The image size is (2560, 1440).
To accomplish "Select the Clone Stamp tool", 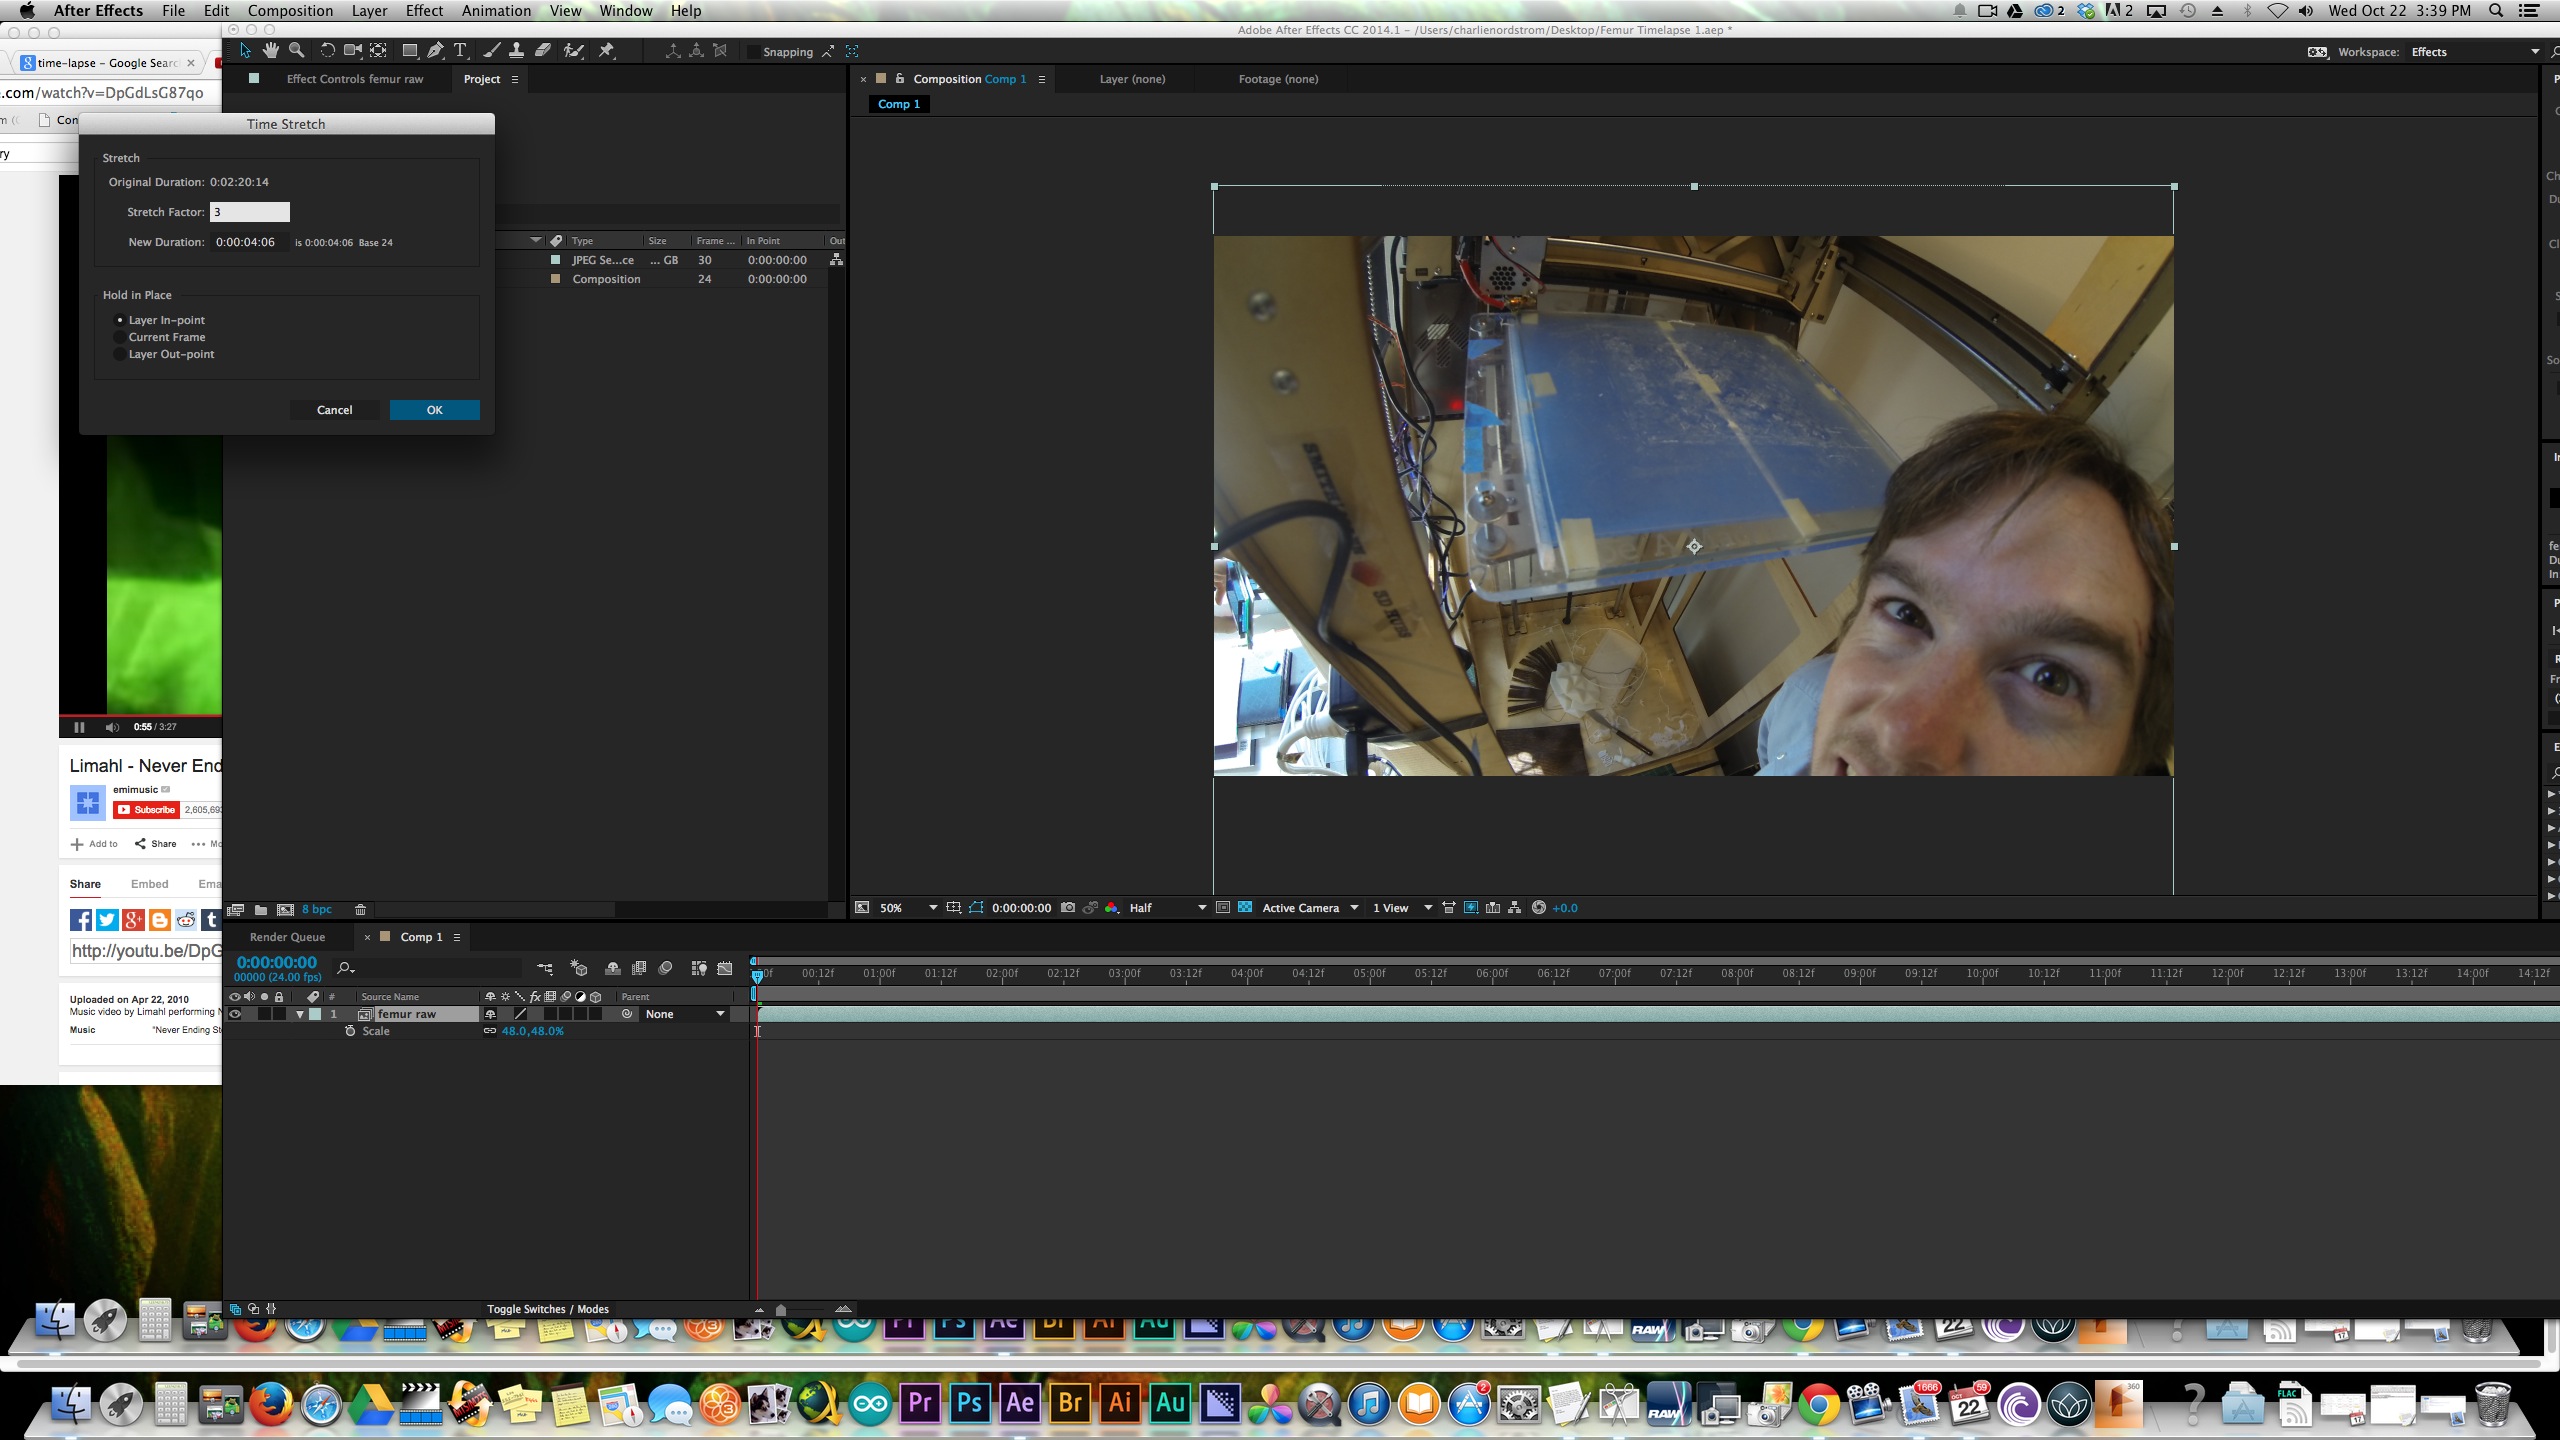I will click(516, 51).
